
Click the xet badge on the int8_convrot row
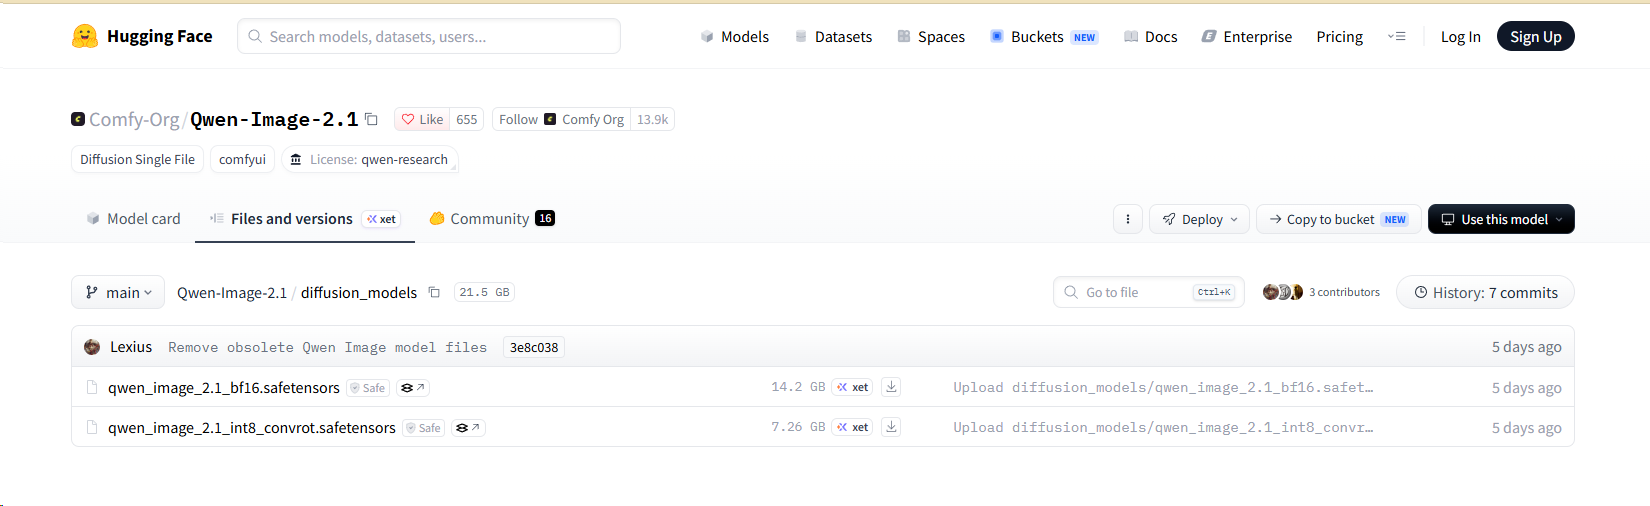[853, 427]
